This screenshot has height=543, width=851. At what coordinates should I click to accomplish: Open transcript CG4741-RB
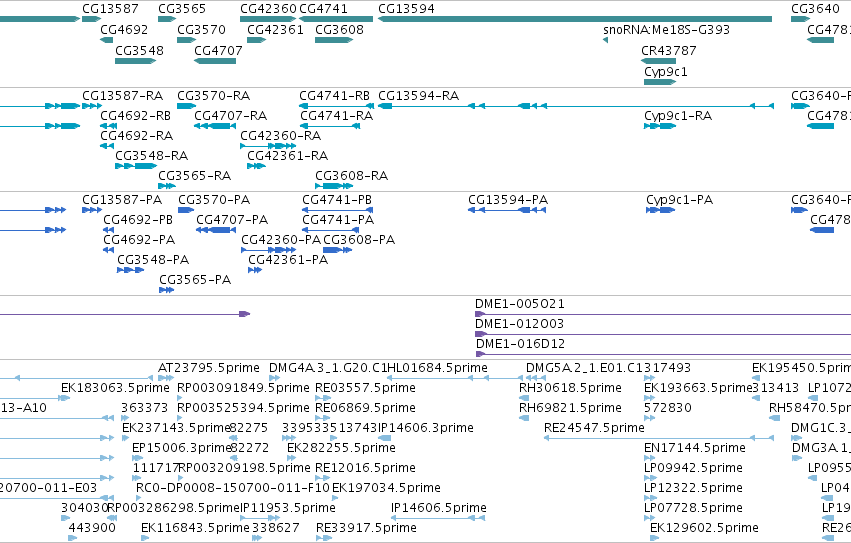pyautogui.click(x=334, y=96)
